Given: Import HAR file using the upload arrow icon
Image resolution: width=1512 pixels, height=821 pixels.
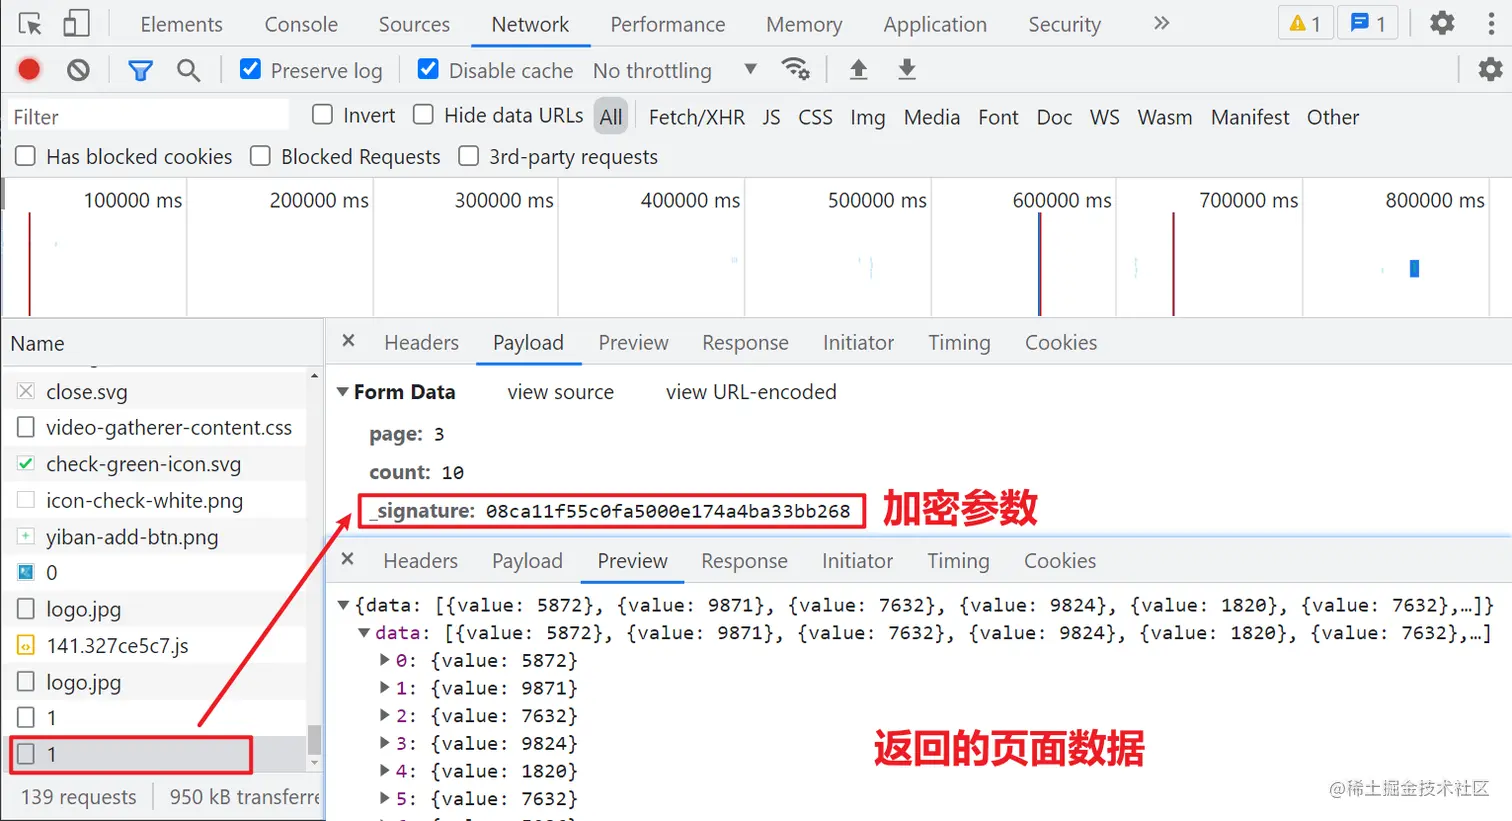Looking at the screenshot, I should (x=858, y=69).
